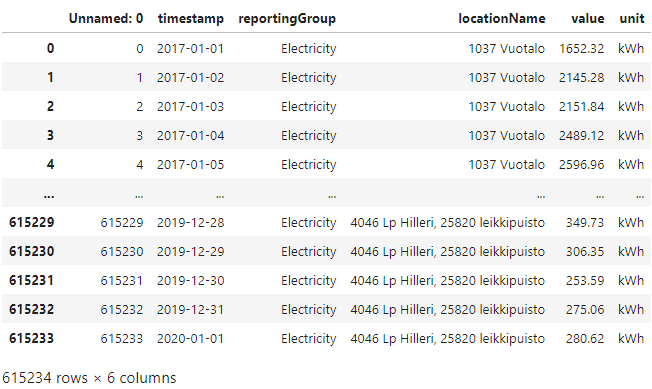Select the locationName cell in row 615231
This screenshot has width=652, height=389.
[447, 281]
